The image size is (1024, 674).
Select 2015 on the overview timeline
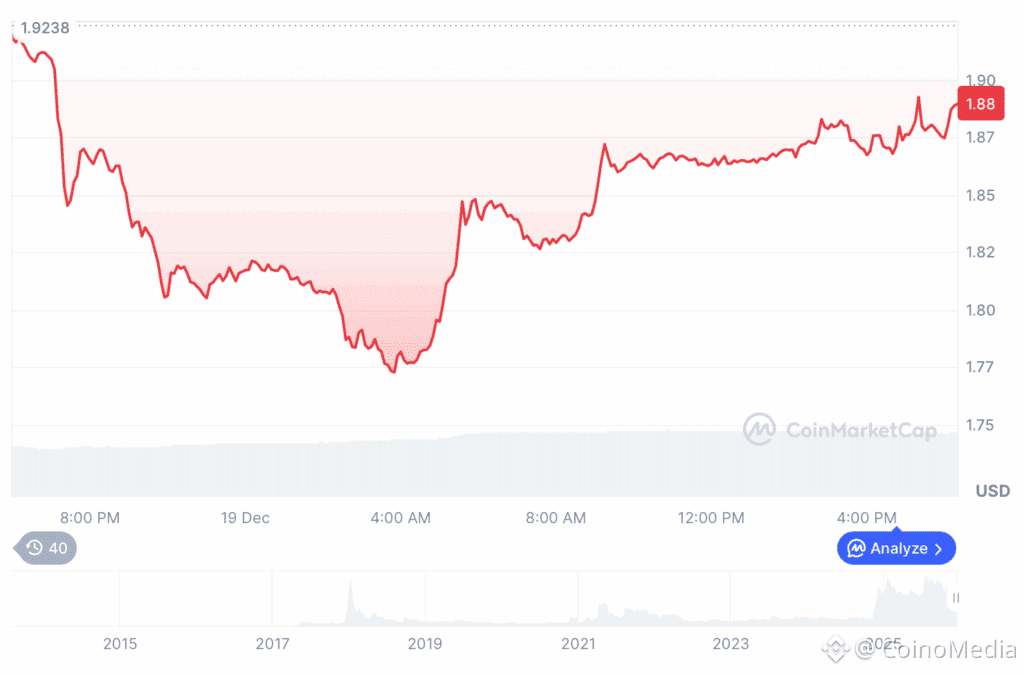pyautogui.click(x=120, y=644)
